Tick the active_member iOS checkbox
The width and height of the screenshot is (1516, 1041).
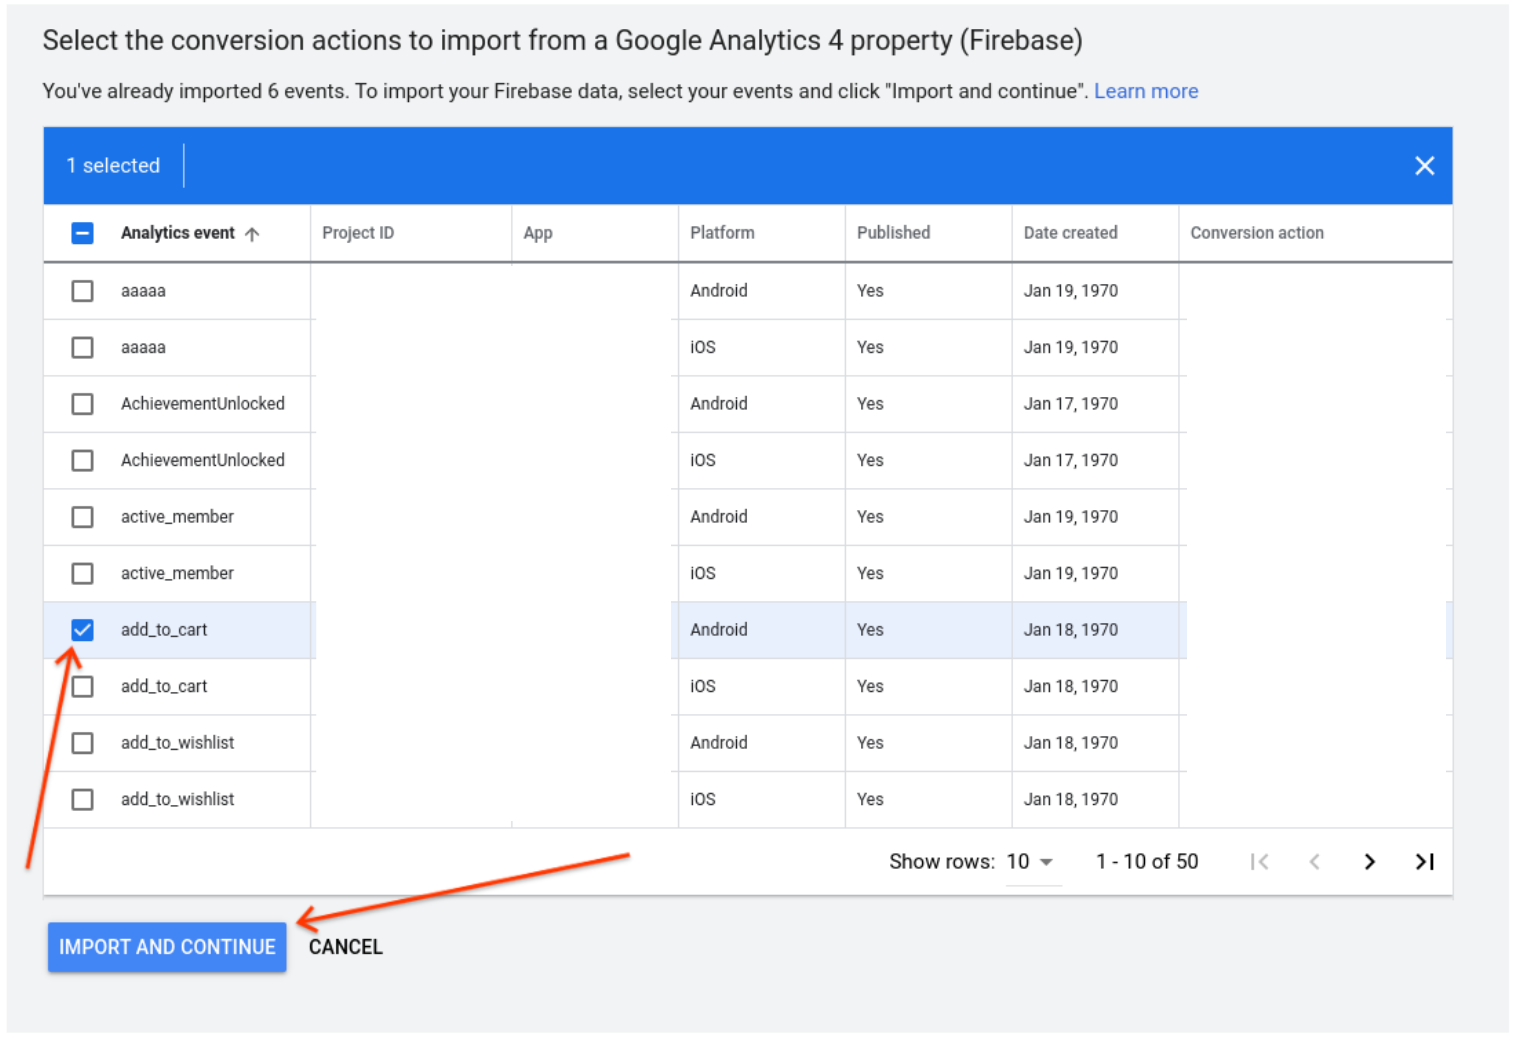pyautogui.click(x=83, y=574)
